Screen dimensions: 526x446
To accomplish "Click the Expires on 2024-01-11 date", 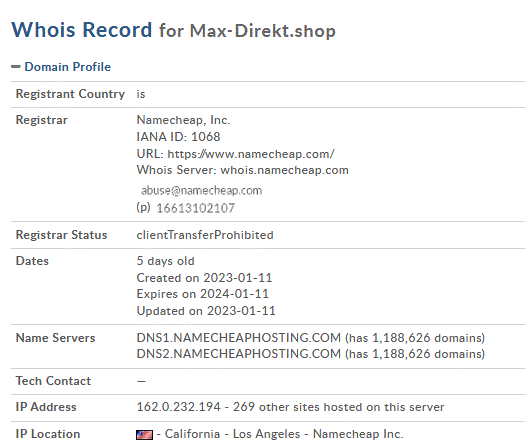I will click(203, 294).
